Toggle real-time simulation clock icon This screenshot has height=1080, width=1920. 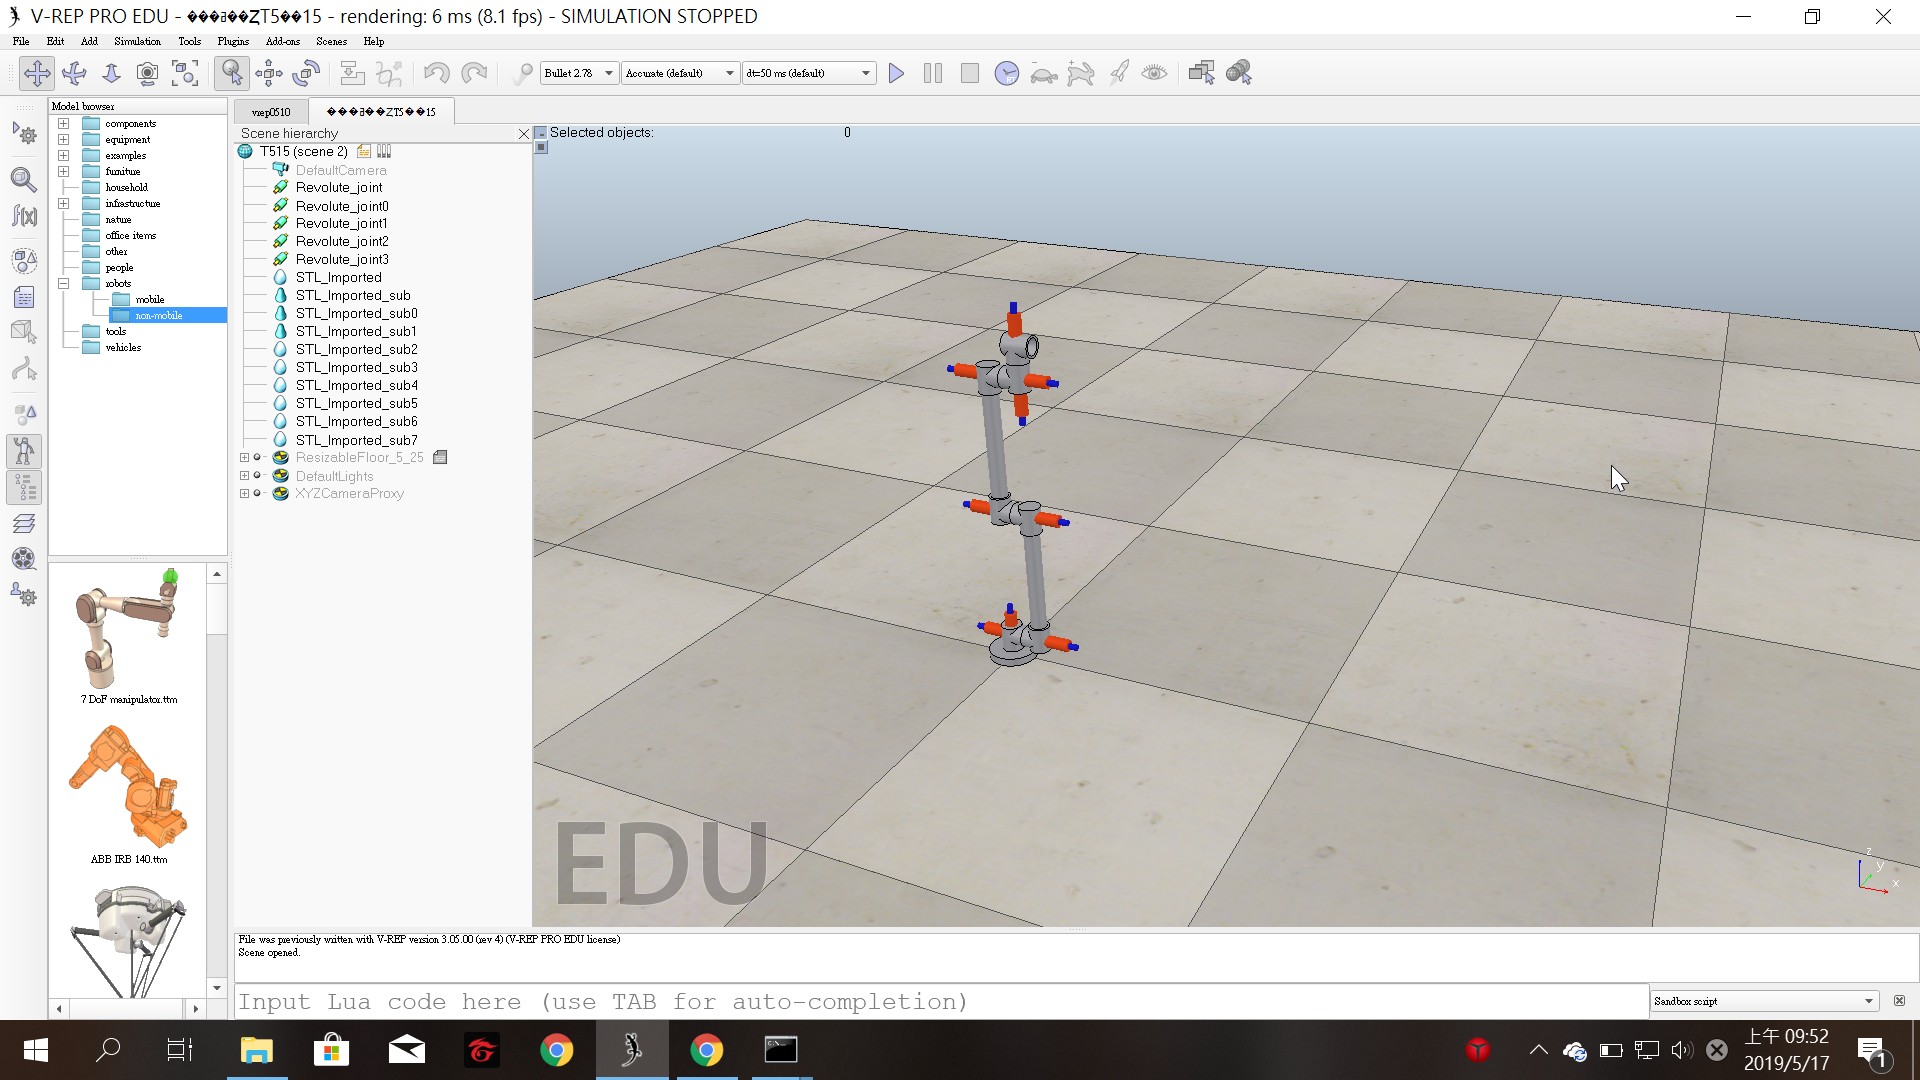pyautogui.click(x=1006, y=73)
